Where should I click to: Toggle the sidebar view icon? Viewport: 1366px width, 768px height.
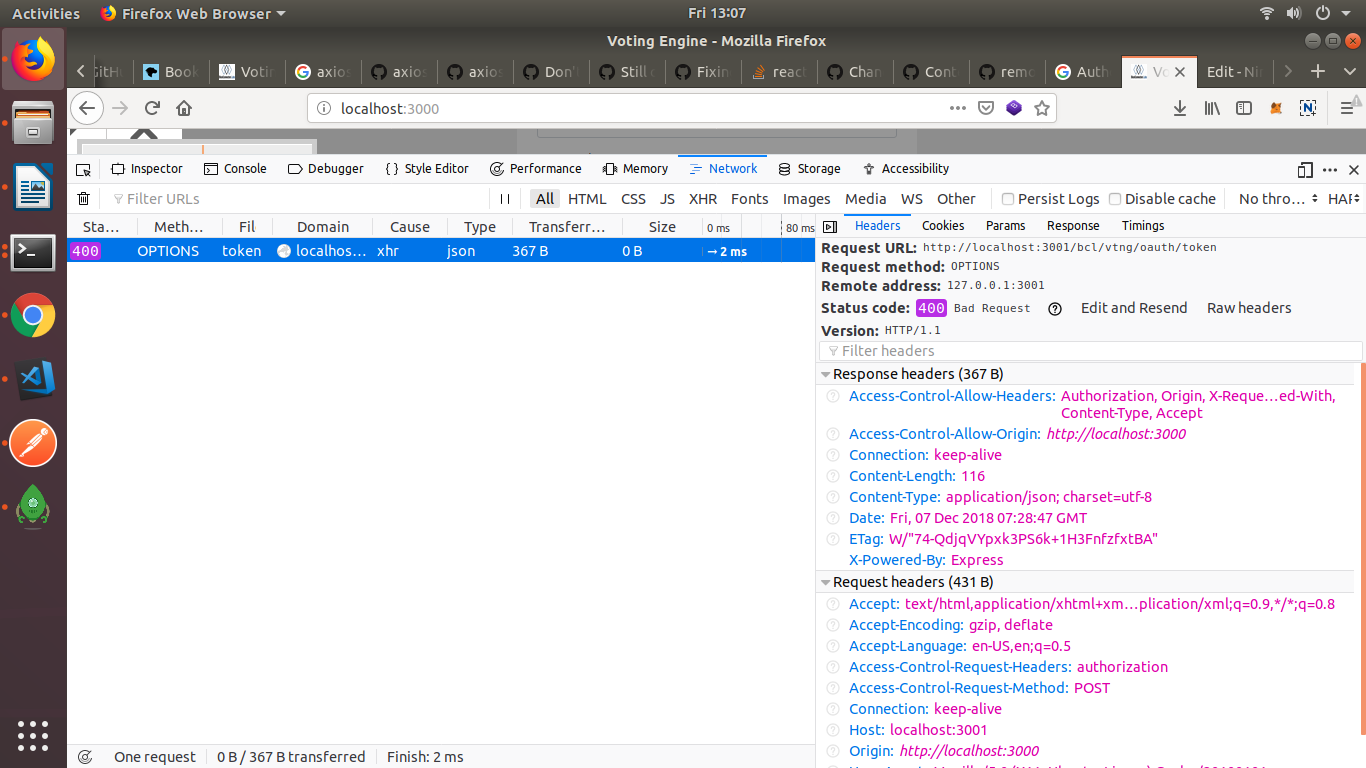click(1244, 108)
